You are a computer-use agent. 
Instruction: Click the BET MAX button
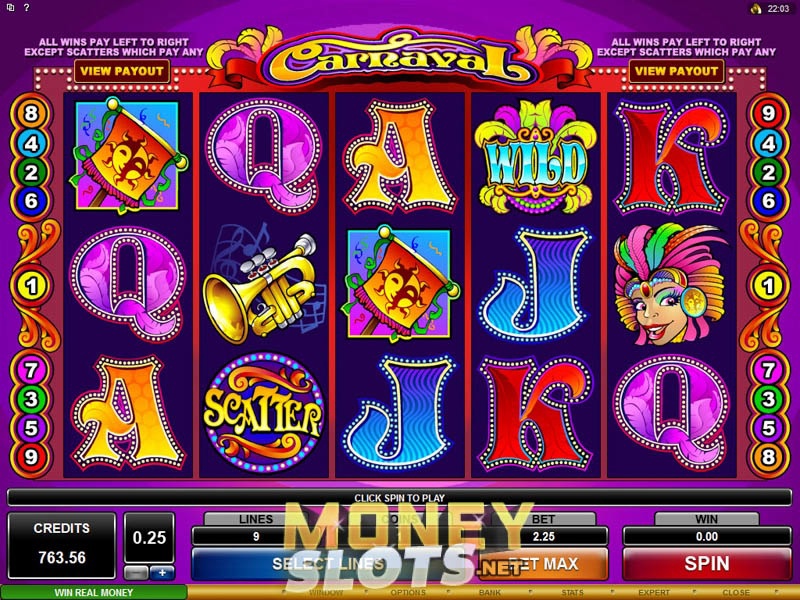(x=543, y=563)
